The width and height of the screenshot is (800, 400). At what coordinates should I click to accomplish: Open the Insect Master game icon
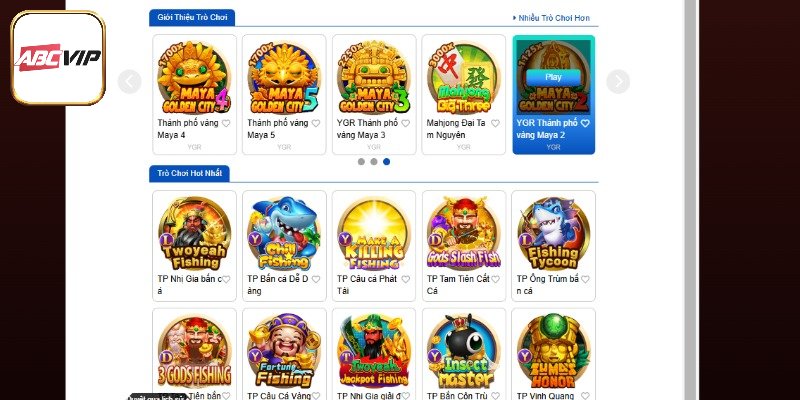point(464,351)
